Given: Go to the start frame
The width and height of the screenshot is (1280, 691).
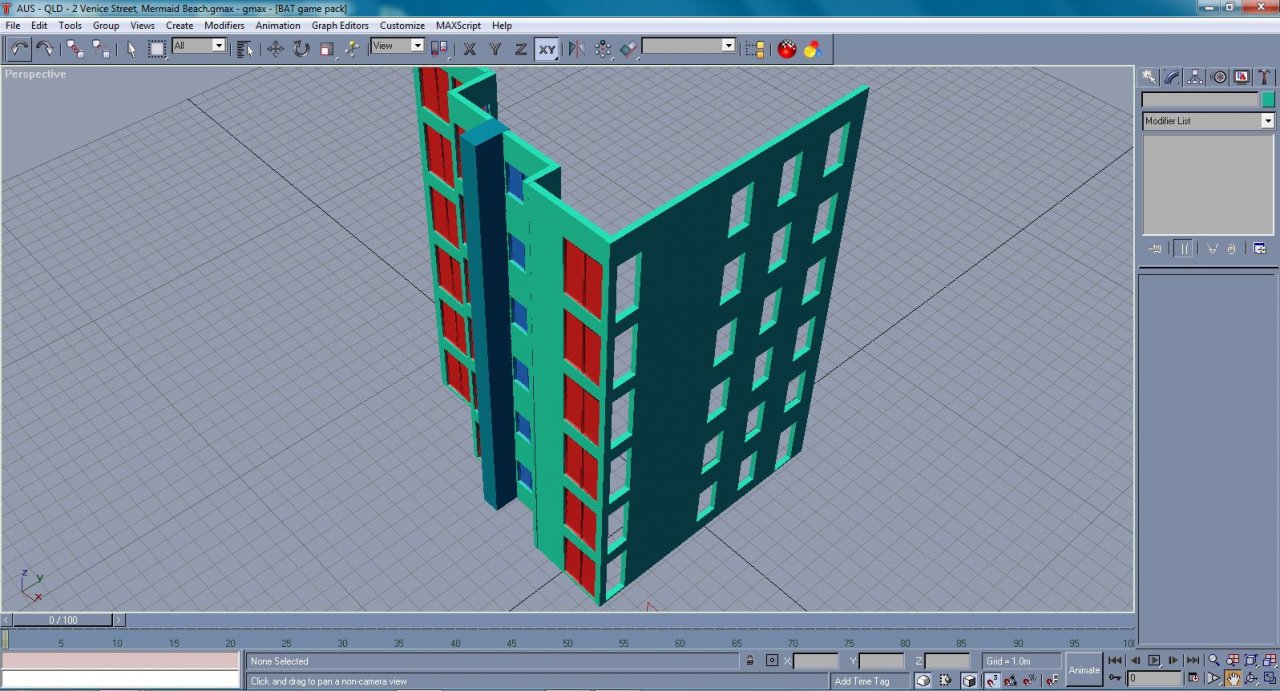Looking at the screenshot, I should coord(1116,661).
